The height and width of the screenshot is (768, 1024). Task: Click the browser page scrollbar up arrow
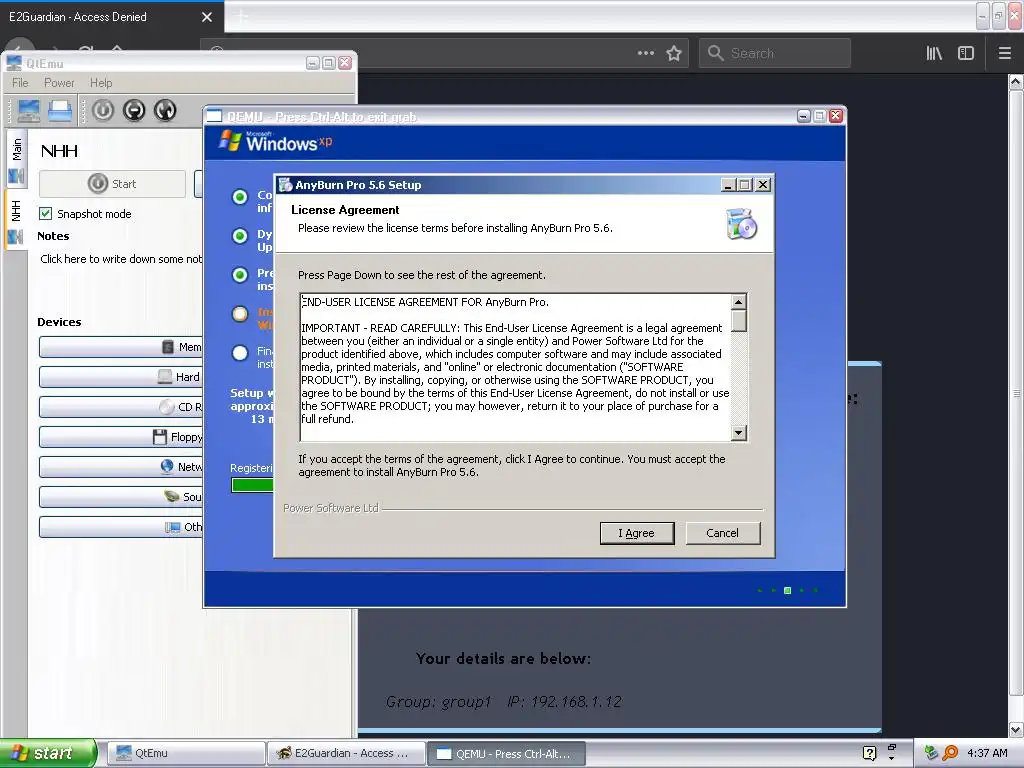1016,82
